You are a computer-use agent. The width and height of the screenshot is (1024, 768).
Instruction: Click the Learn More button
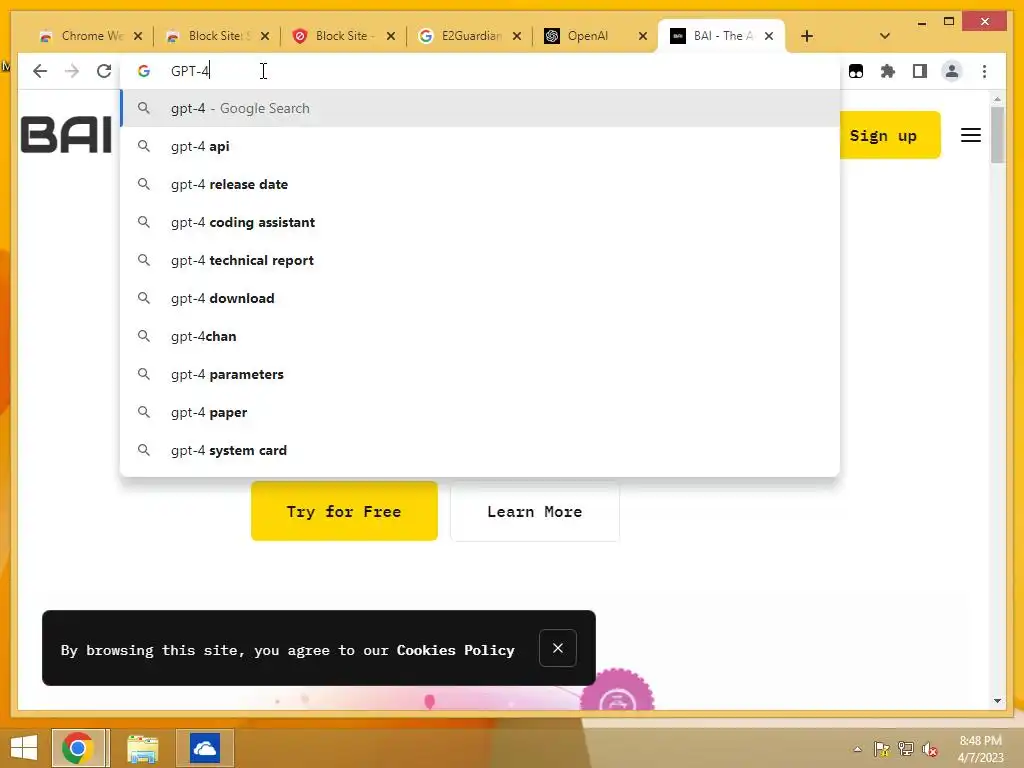534,511
